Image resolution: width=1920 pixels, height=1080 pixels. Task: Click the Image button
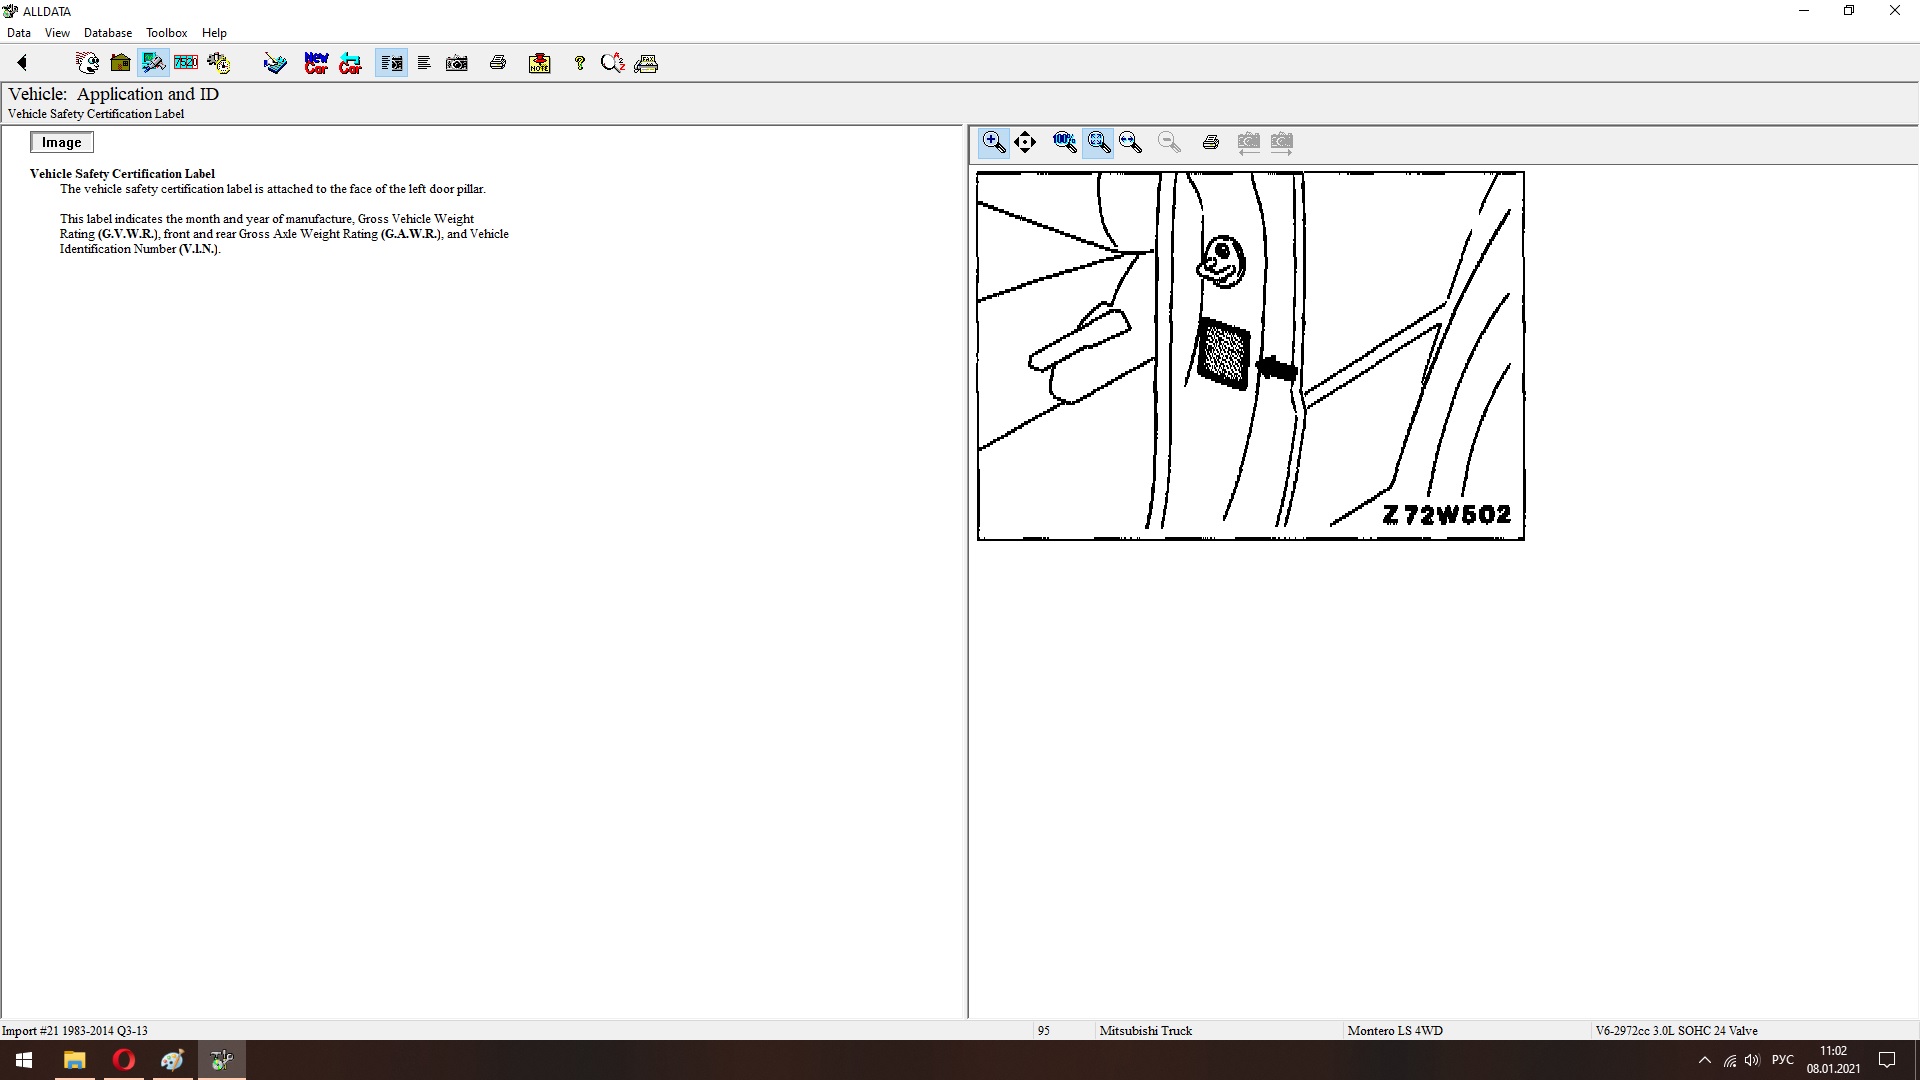(x=61, y=142)
